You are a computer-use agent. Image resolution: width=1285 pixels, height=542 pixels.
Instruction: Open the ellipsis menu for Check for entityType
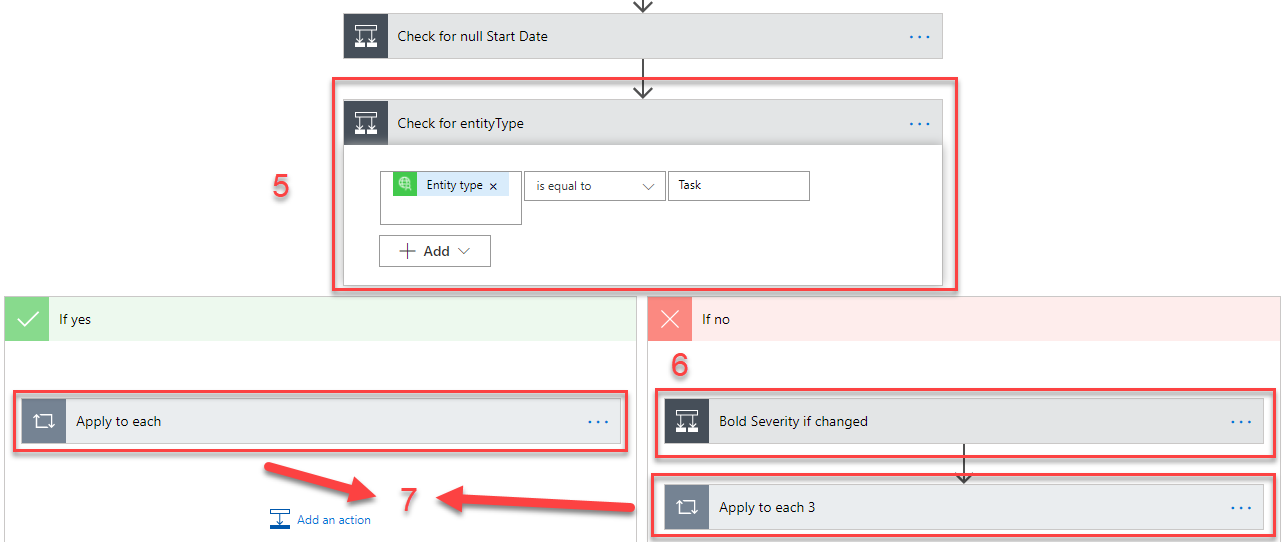[x=919, y=123]
